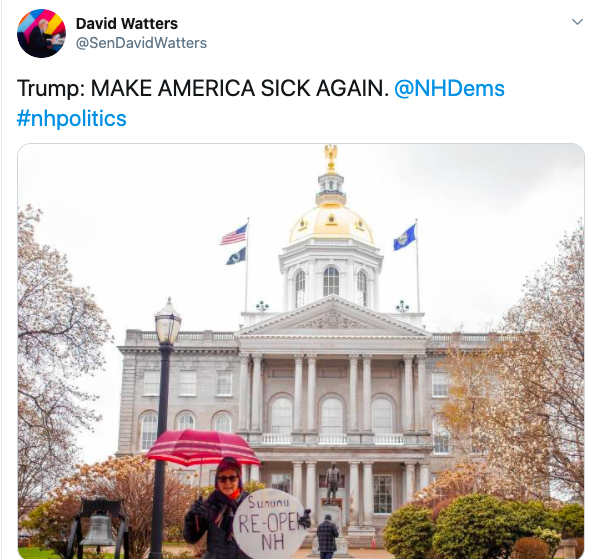Follow the #nhpolitics hashtag
Viewport: 596px width, 559px height.
(x=71, y=119)
